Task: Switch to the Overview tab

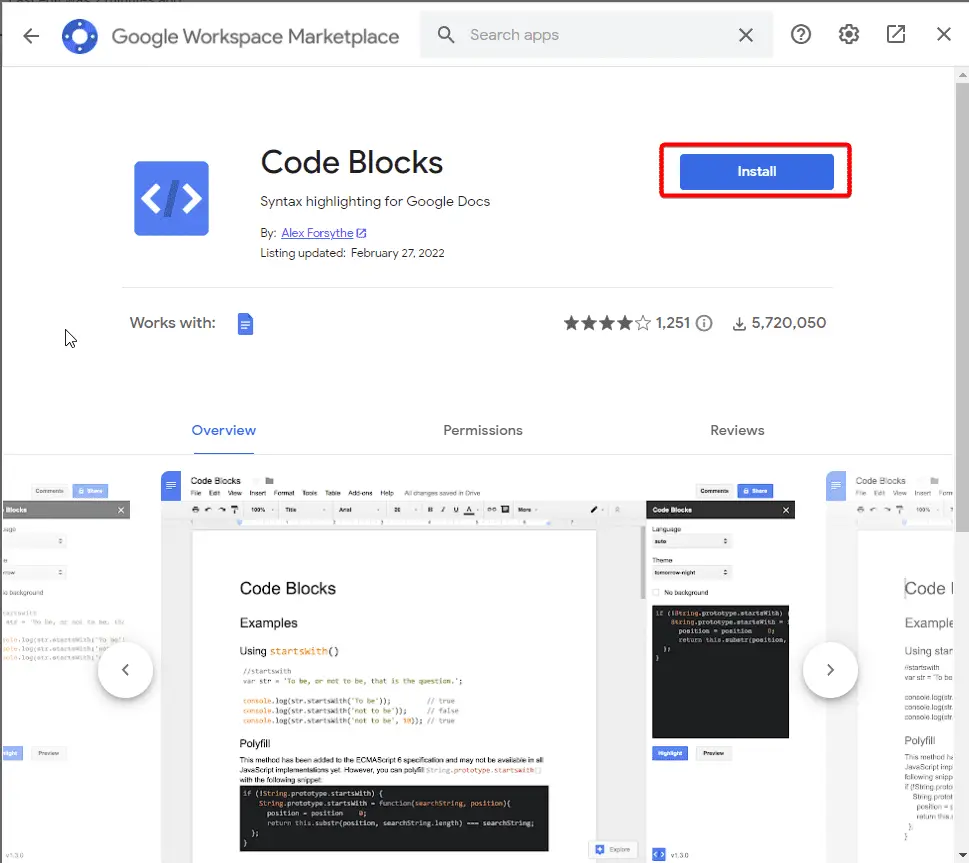Action: (224, 431)
